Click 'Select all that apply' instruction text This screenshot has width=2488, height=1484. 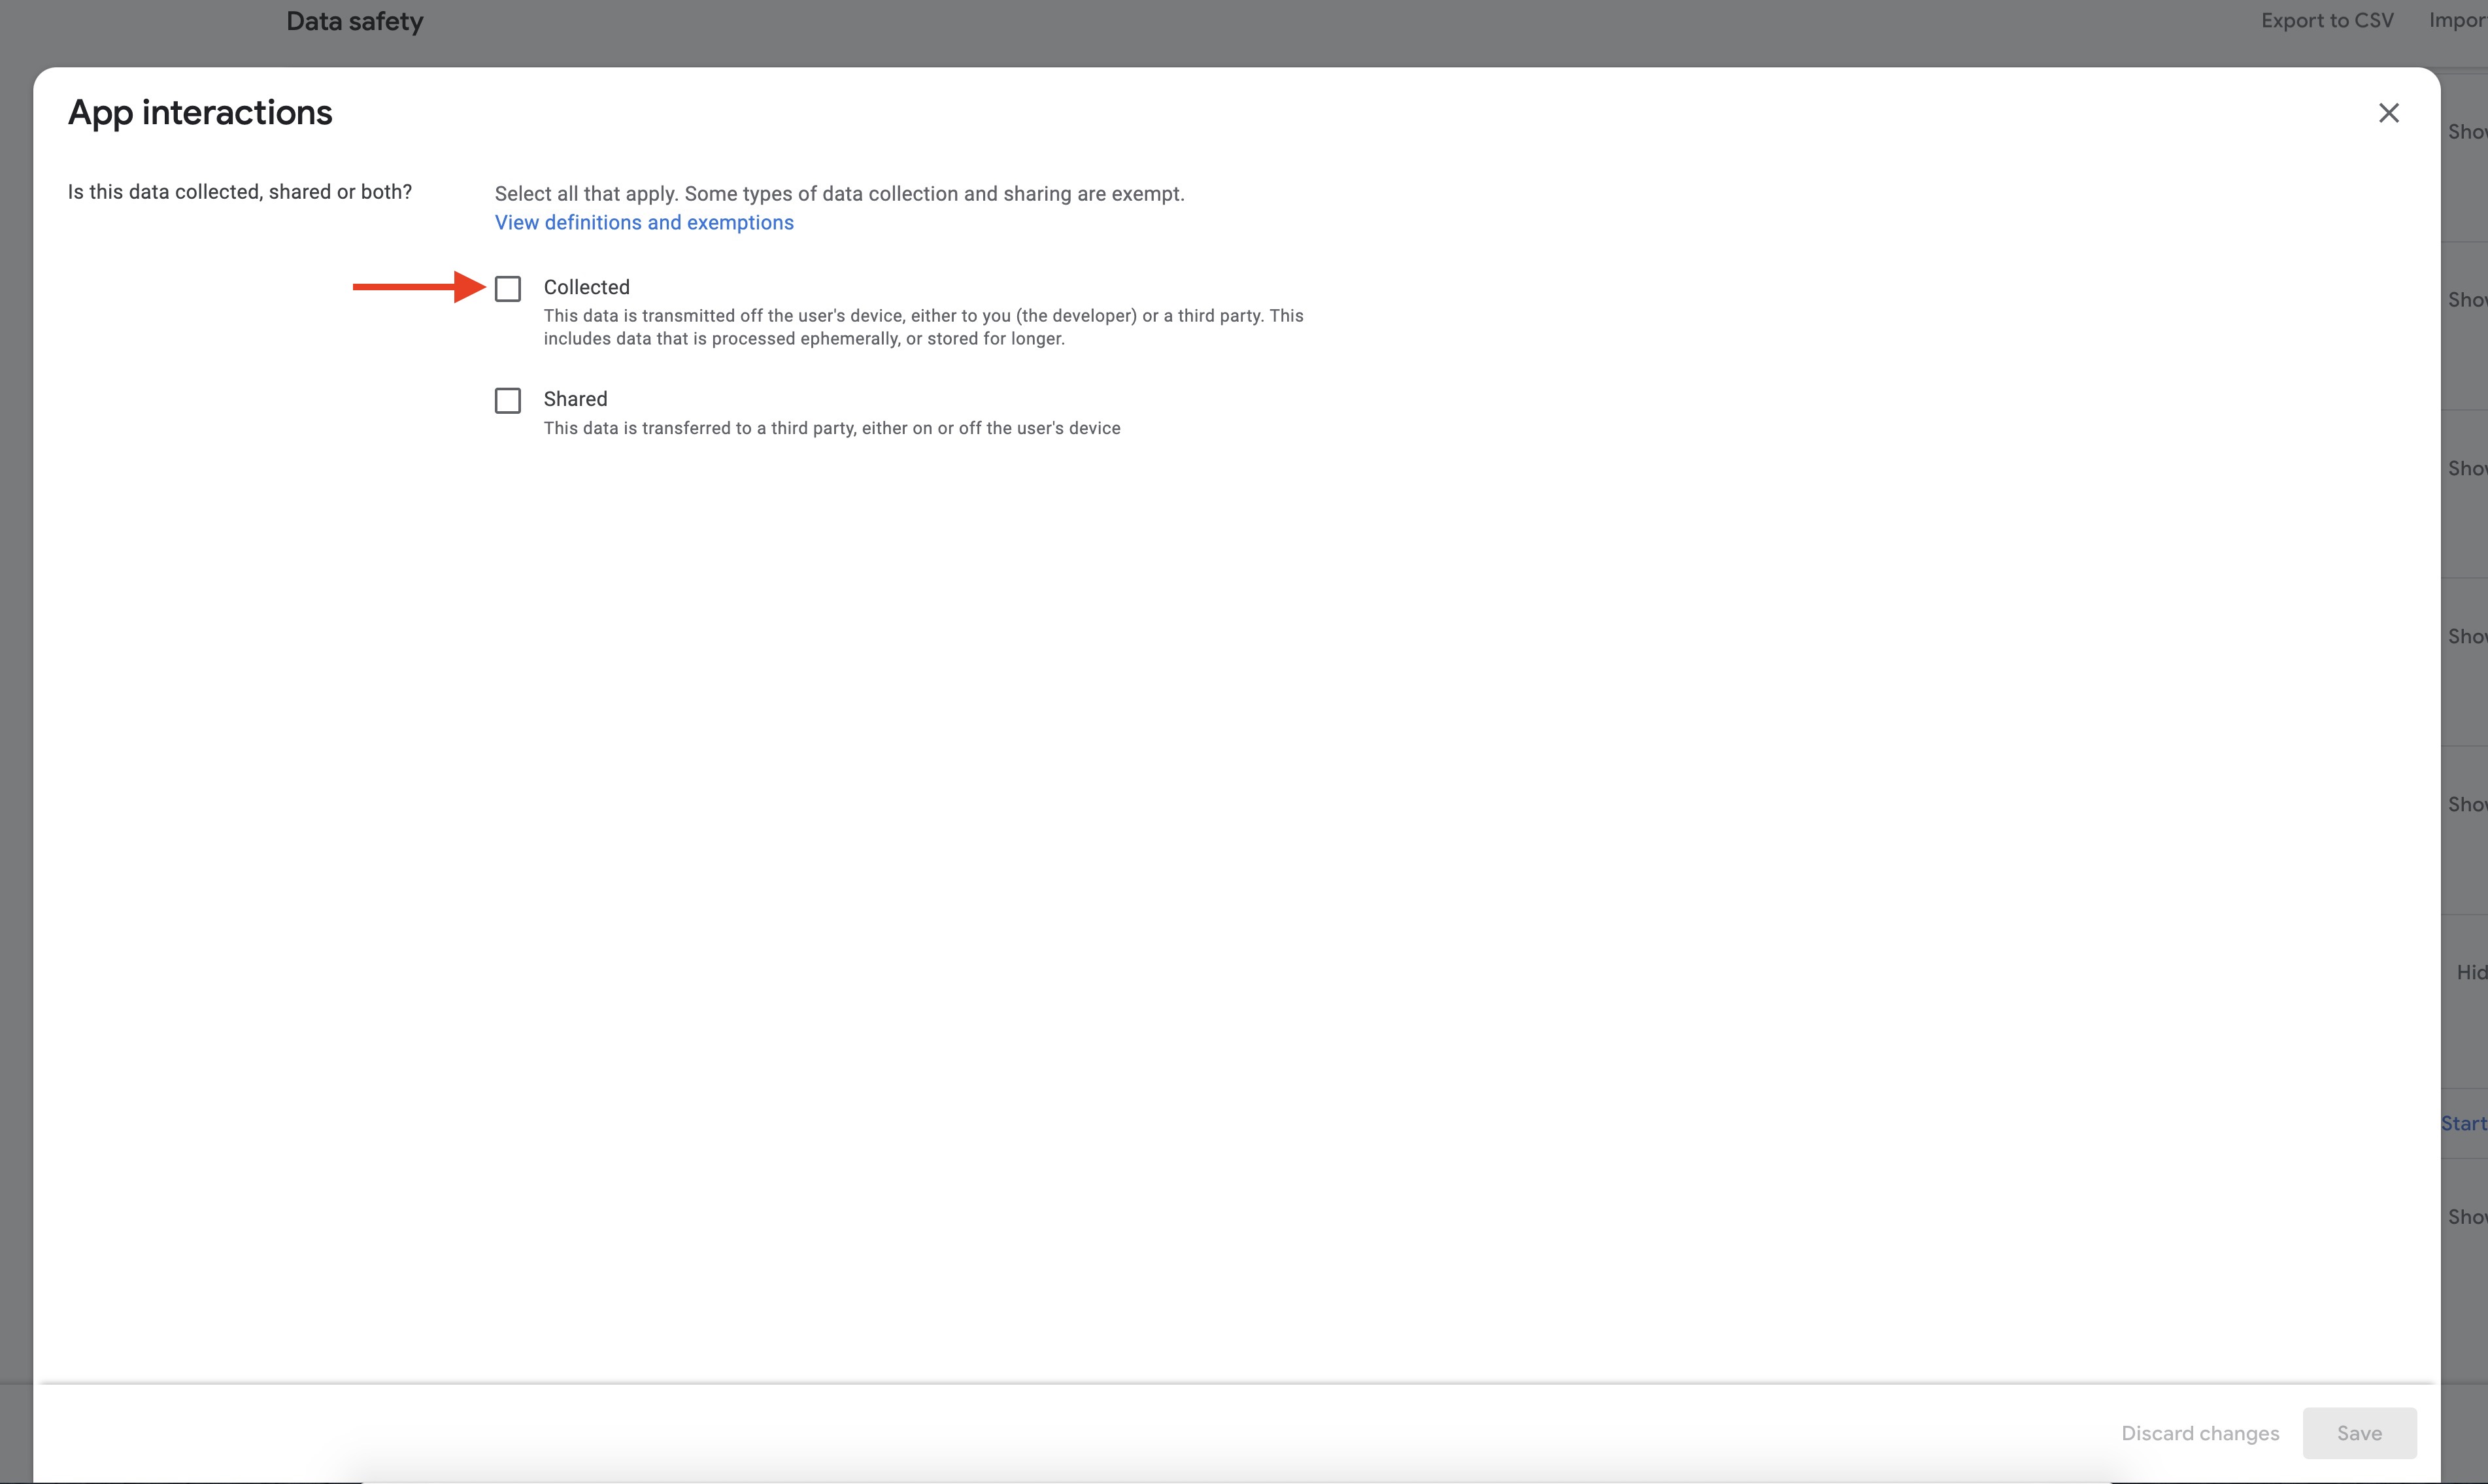(x=839, y=194)
